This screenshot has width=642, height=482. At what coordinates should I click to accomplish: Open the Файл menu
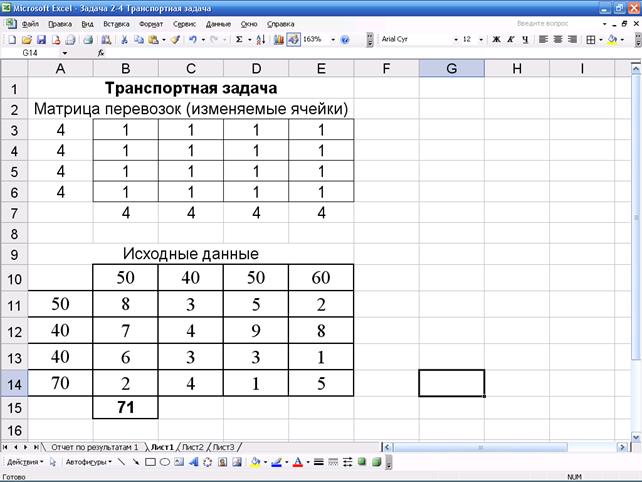coord(30,24)
